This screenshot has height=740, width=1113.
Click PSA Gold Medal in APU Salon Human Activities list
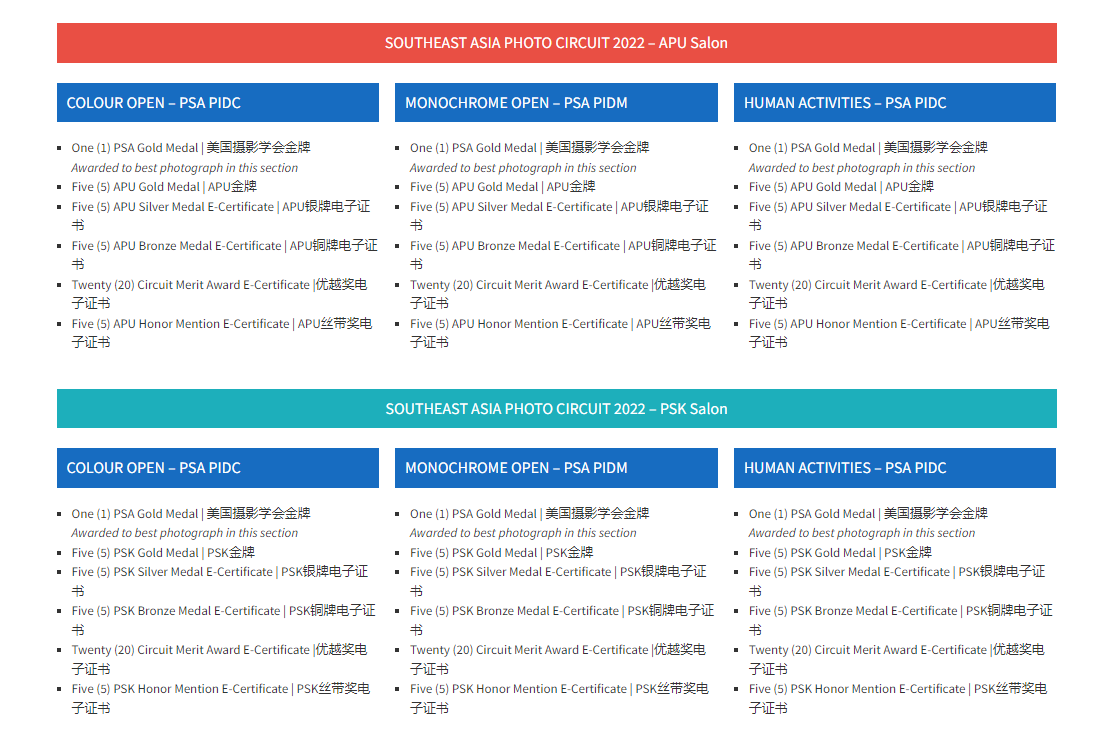pos(868,148)
